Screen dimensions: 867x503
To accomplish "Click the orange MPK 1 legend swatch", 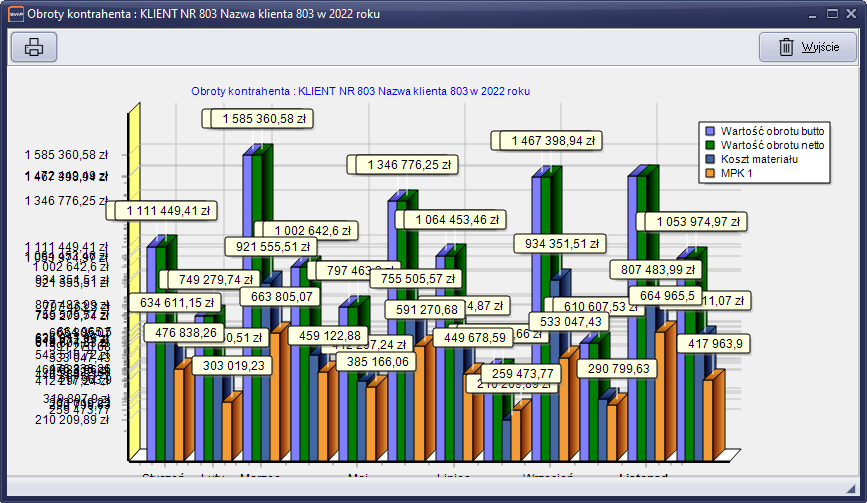I will point(711,173).
